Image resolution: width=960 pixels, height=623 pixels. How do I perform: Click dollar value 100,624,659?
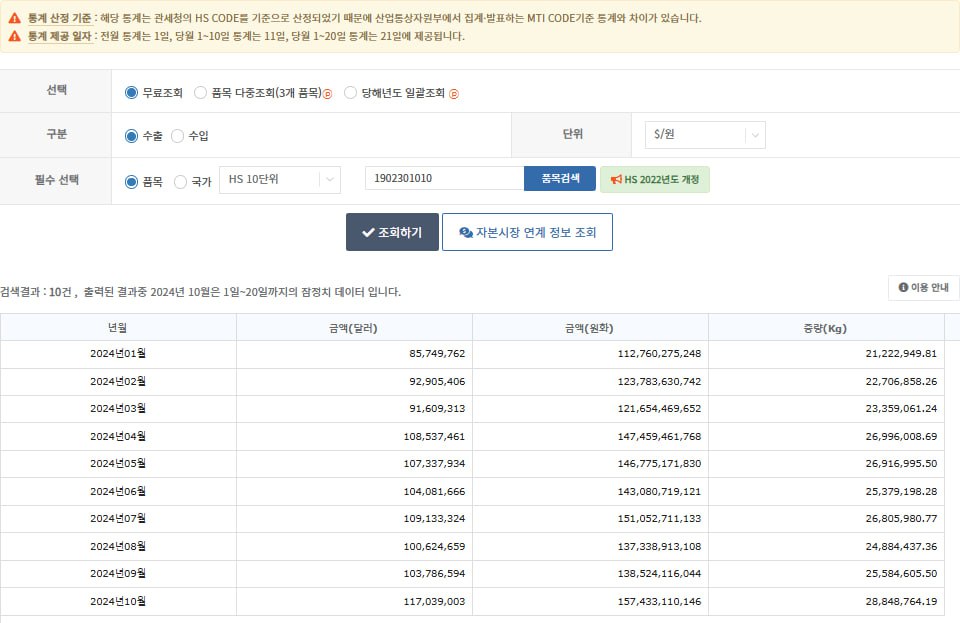(x=434, y=547)
